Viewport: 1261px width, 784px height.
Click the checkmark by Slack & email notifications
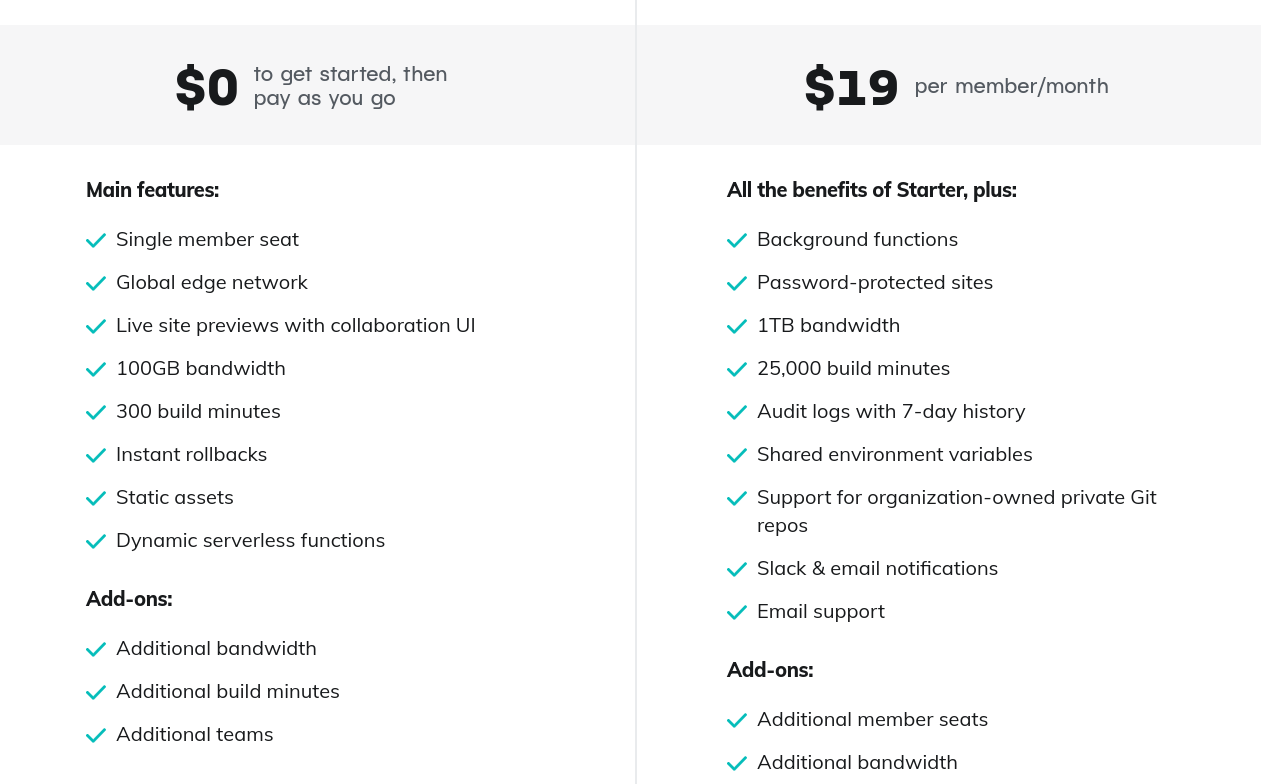[x=737, y=570]
